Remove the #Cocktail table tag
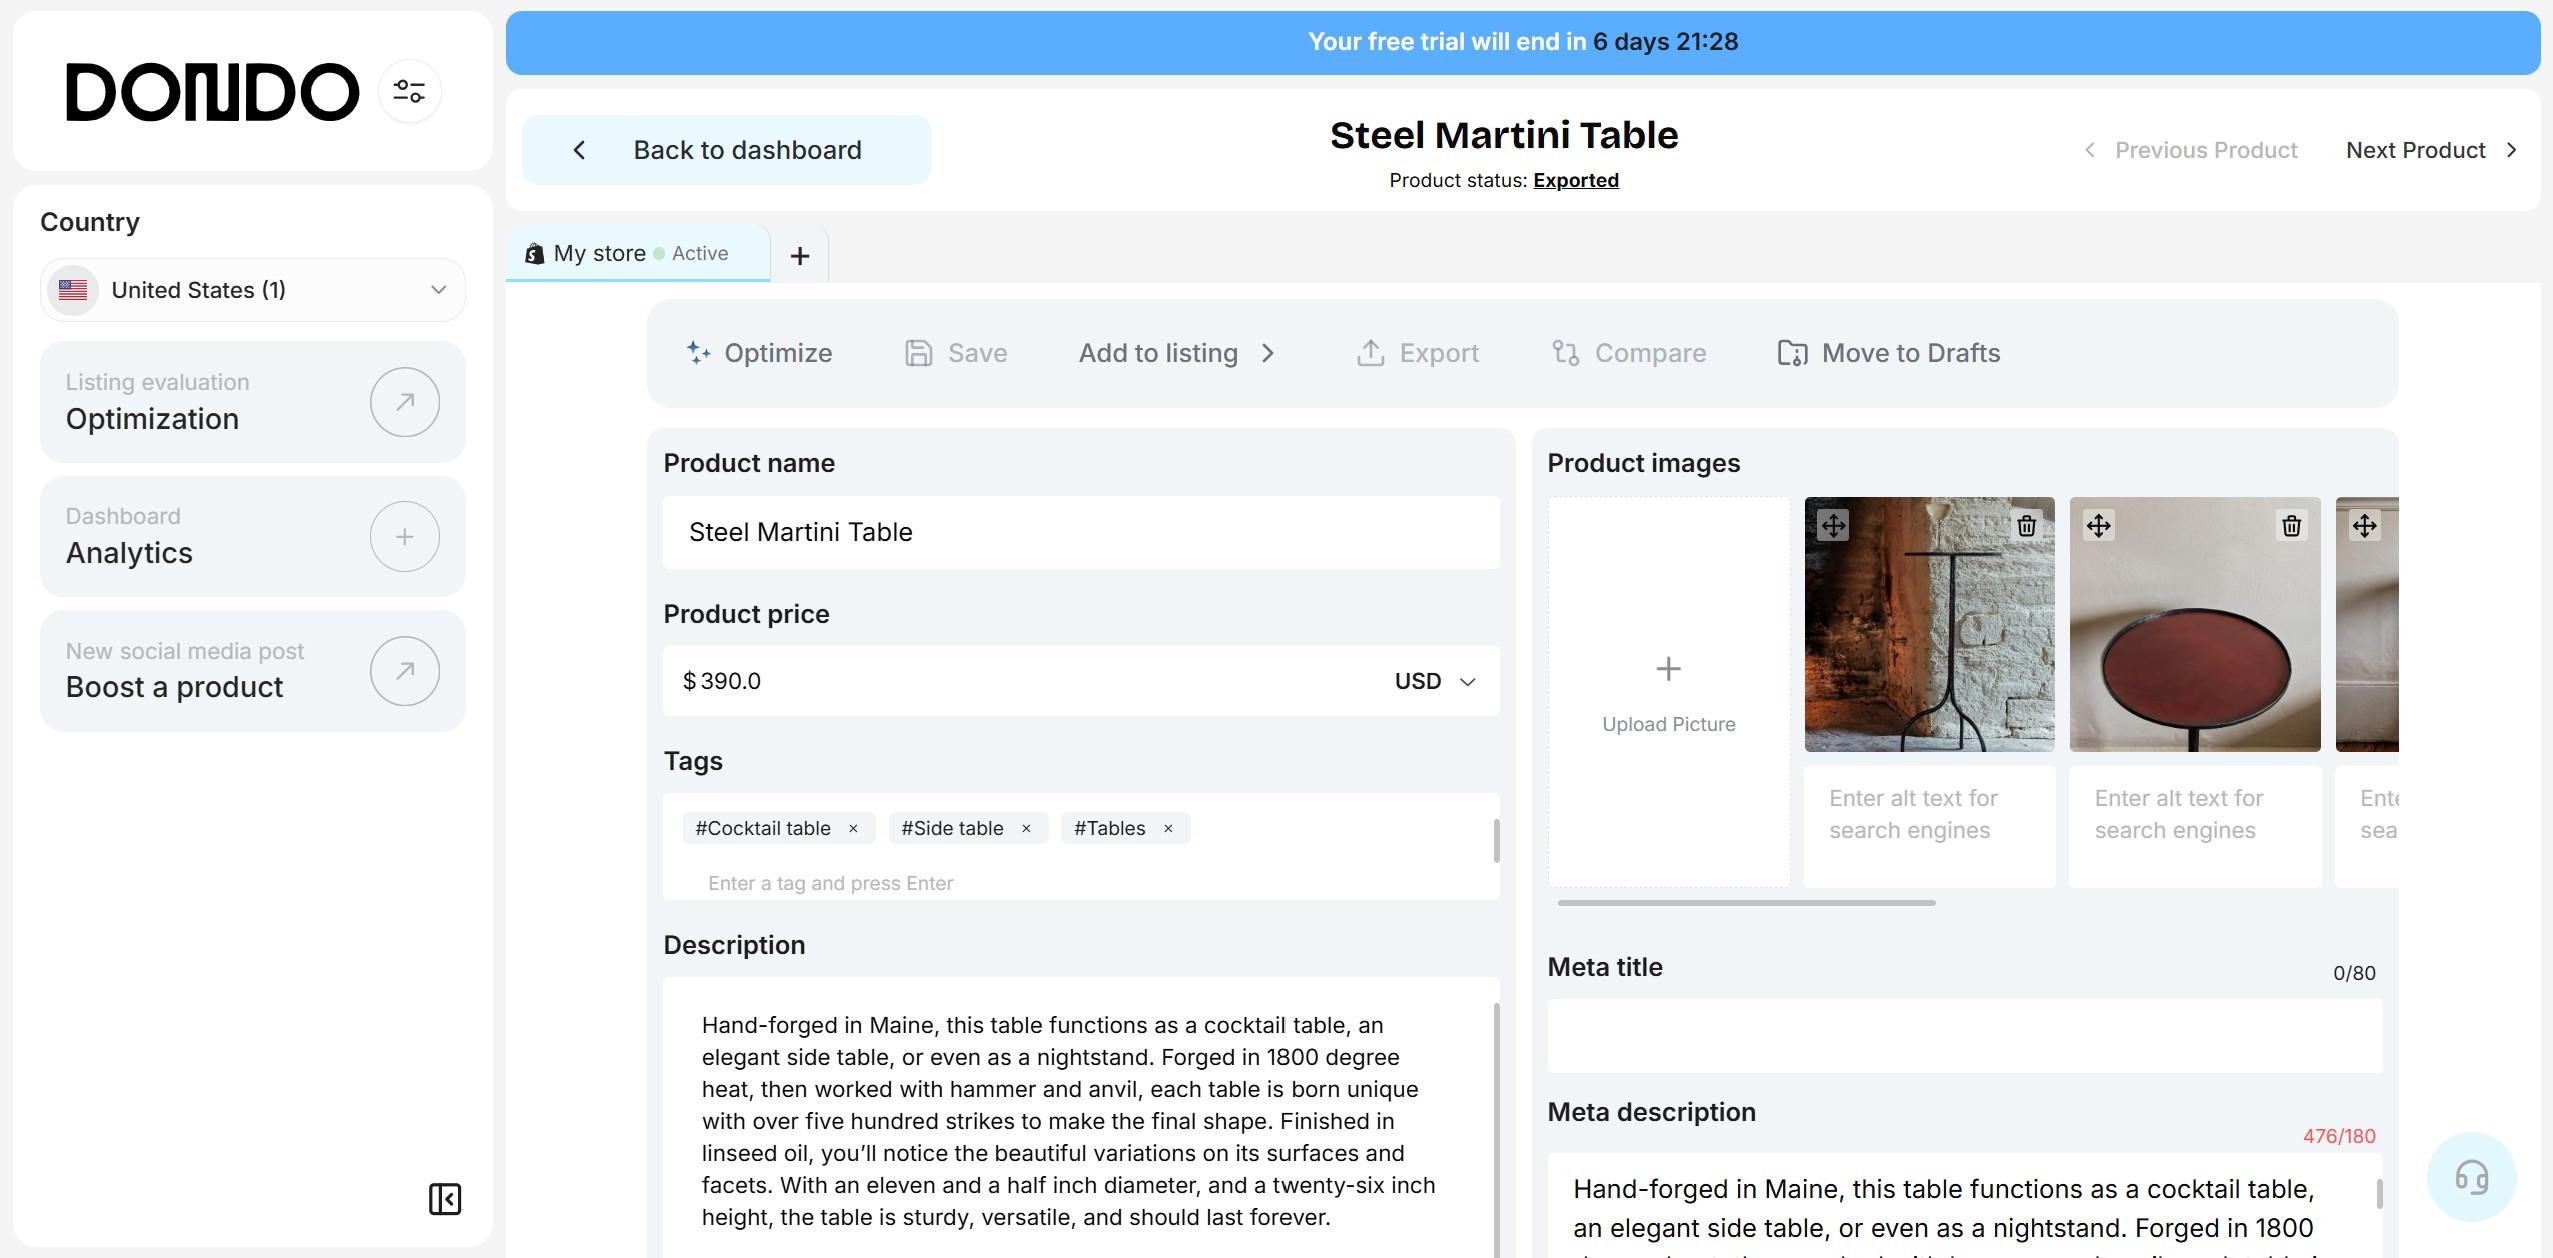Image resolution: width=2553 pixels, height=1258 pixels. click(x=853, y=829)
